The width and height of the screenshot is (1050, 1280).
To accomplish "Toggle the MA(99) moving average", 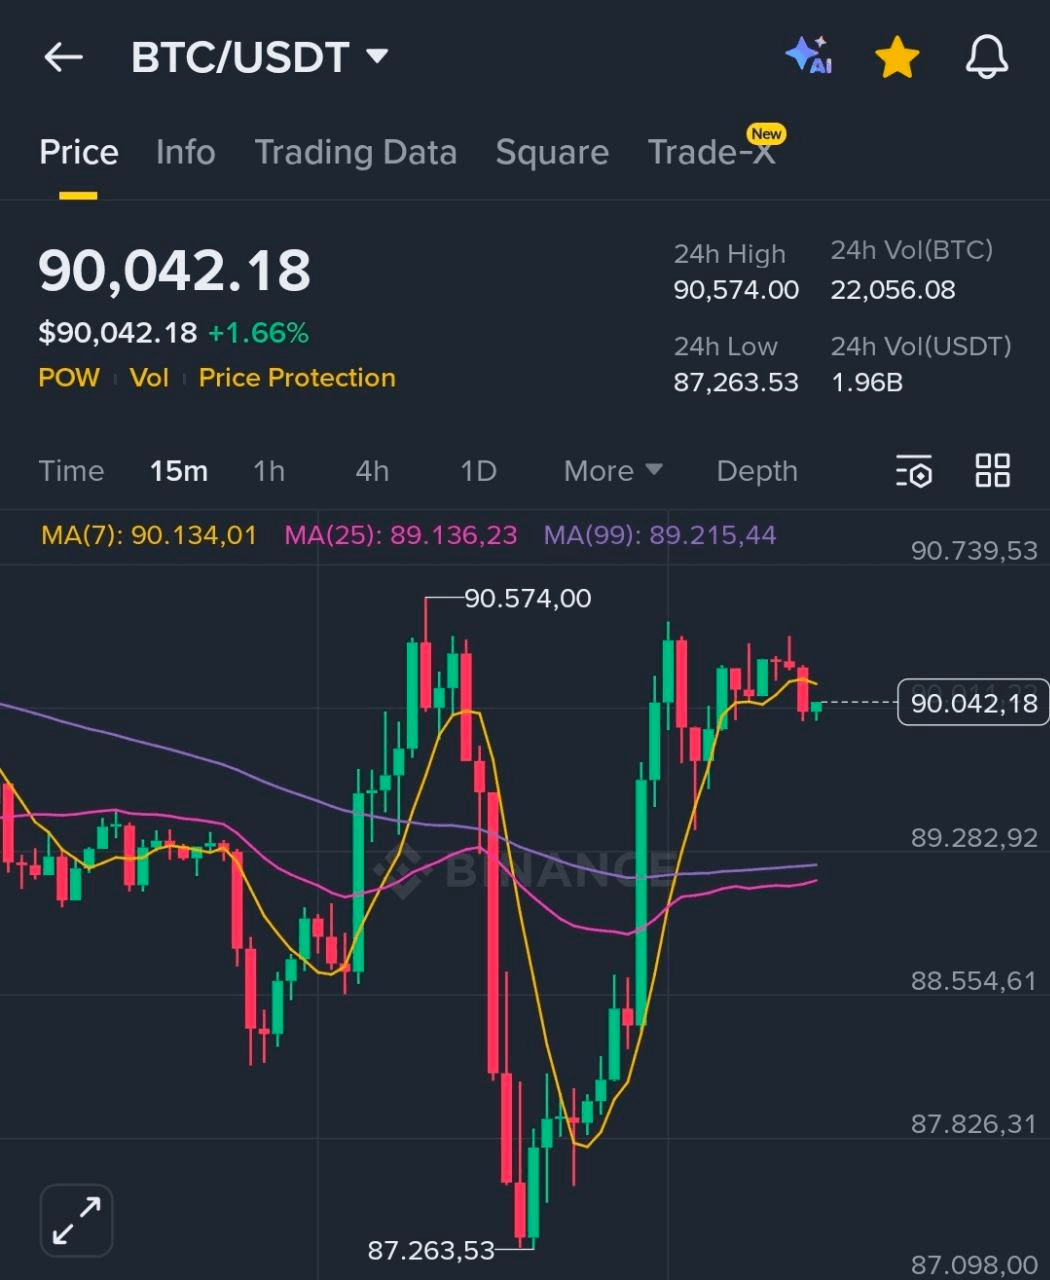I will 659,535.
